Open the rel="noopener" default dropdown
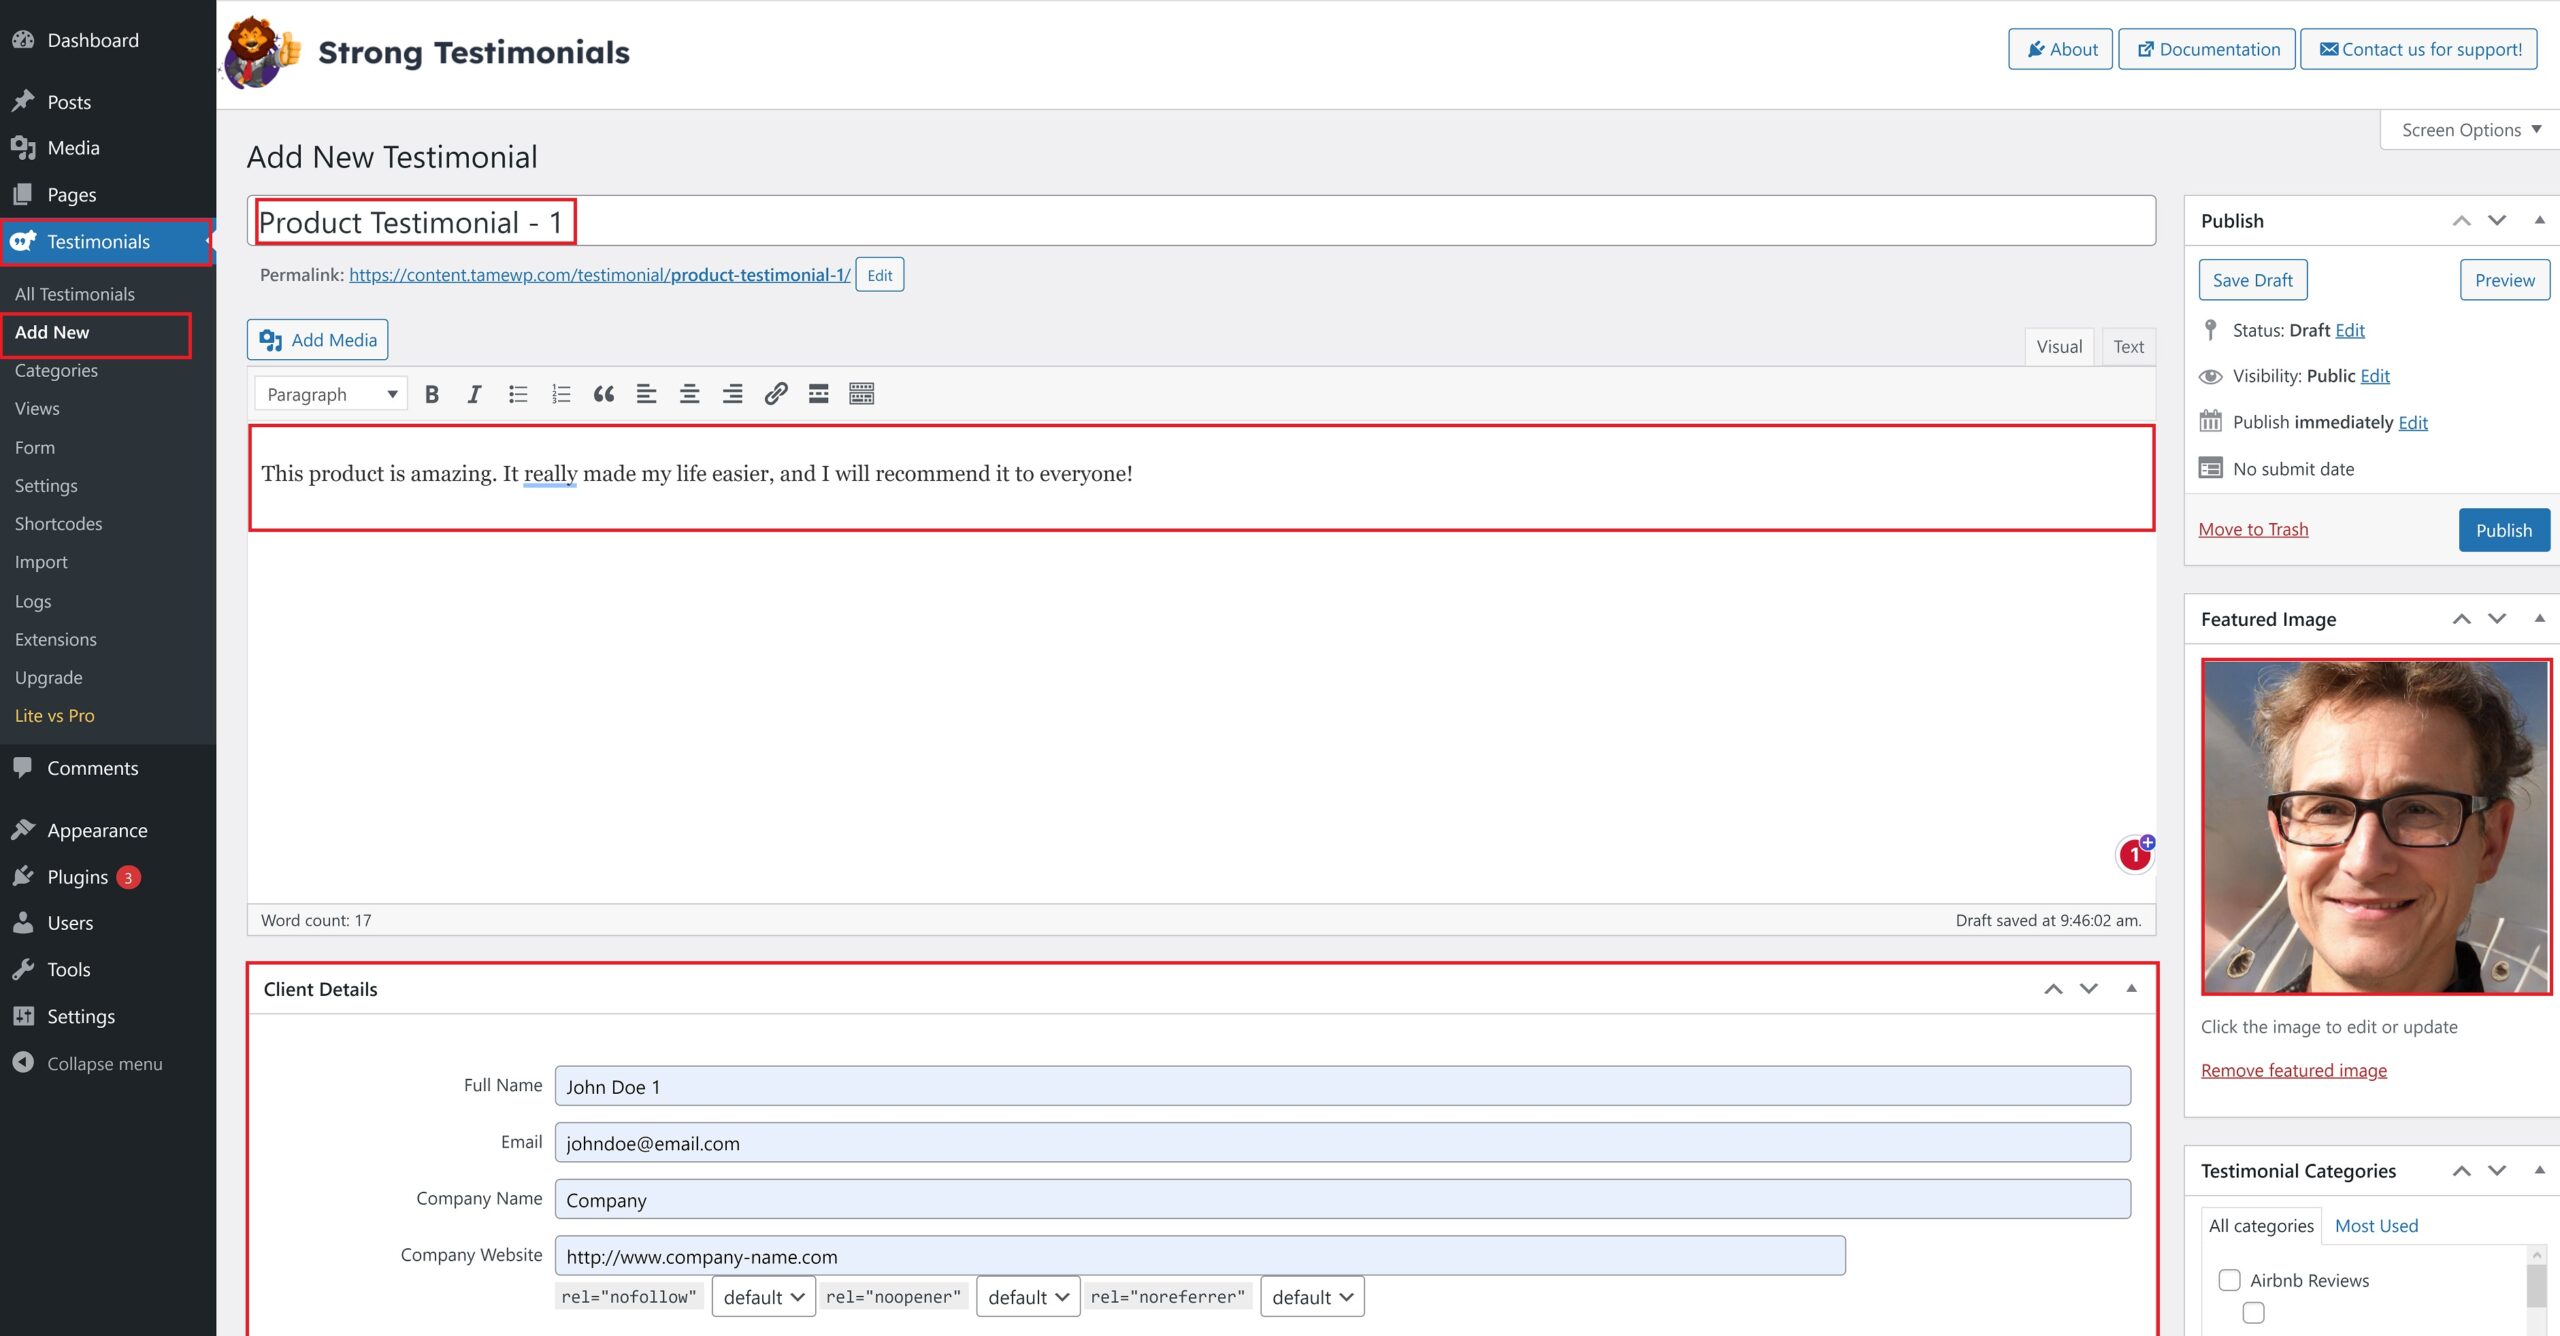 point(1028,1297)
